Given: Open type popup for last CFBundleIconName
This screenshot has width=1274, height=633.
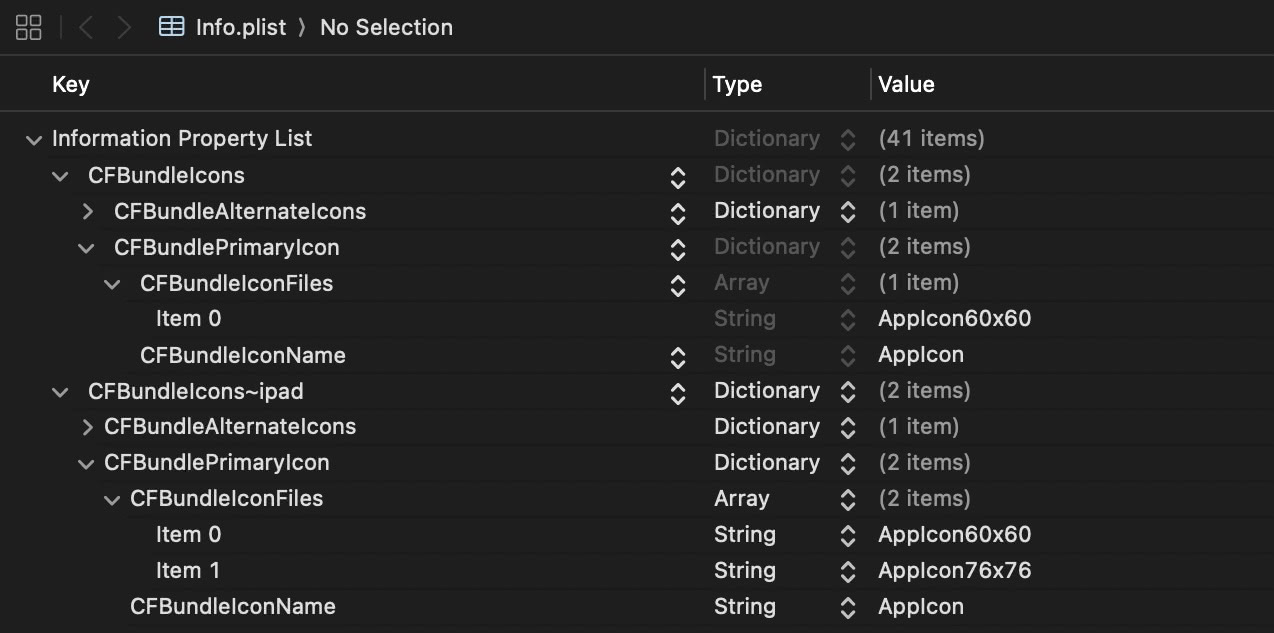Looking at the screenshot, I should tap(848, 607).
